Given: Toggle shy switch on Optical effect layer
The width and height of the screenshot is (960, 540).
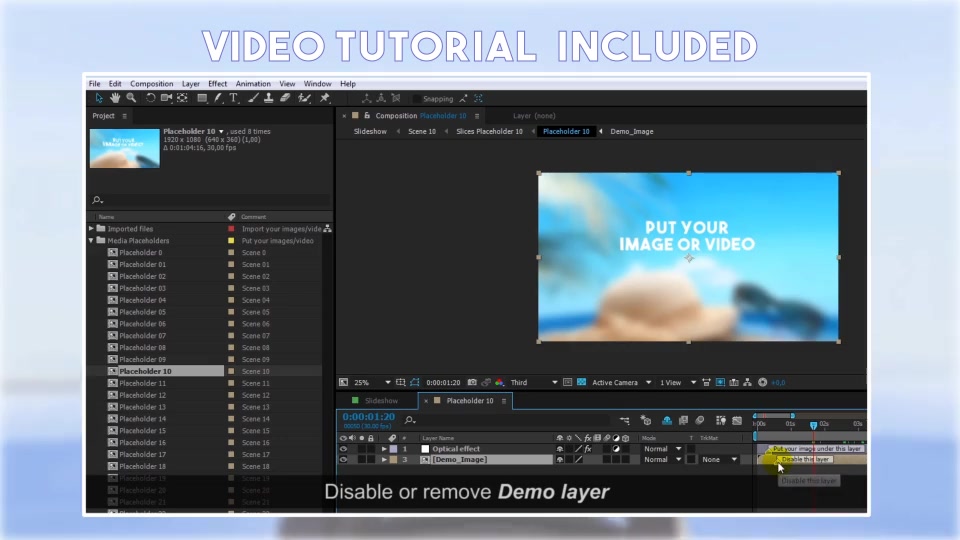Looking at the screenshot, I should [560, 449].
